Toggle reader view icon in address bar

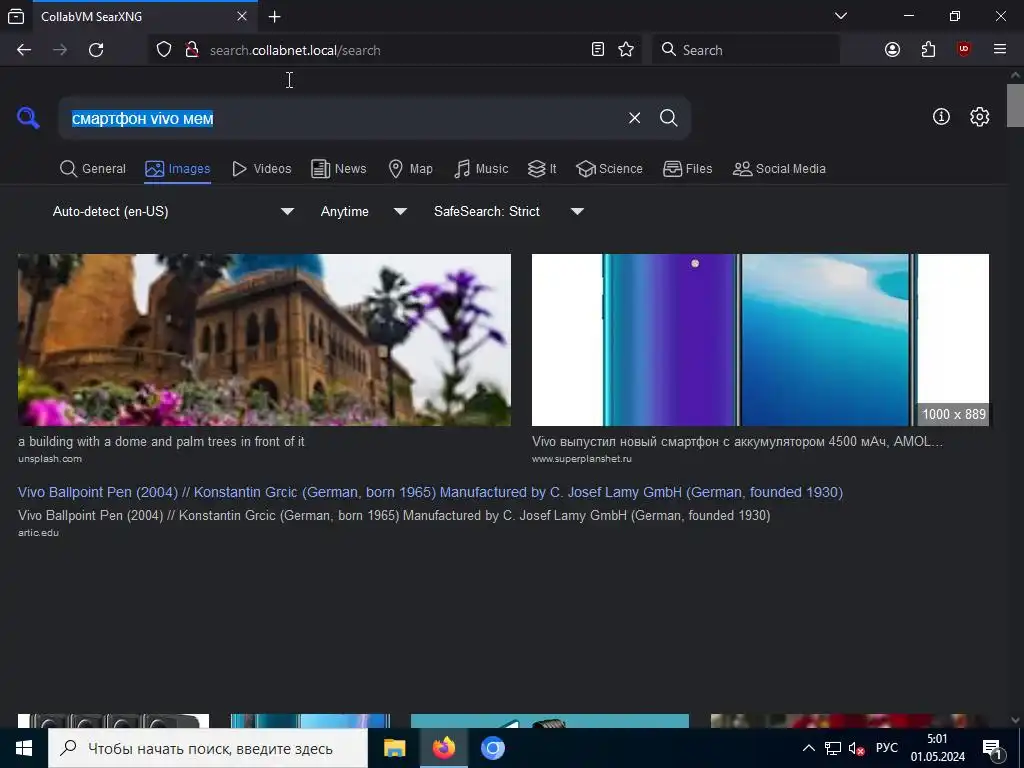(598, 50)
